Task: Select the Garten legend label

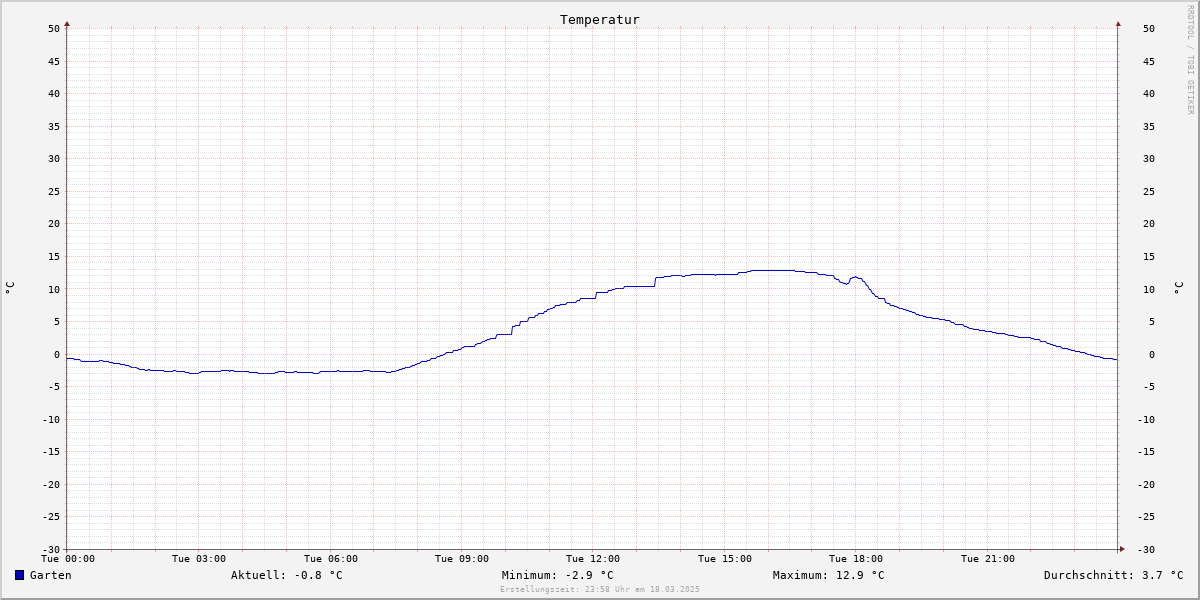Action: tap(51, 575)
